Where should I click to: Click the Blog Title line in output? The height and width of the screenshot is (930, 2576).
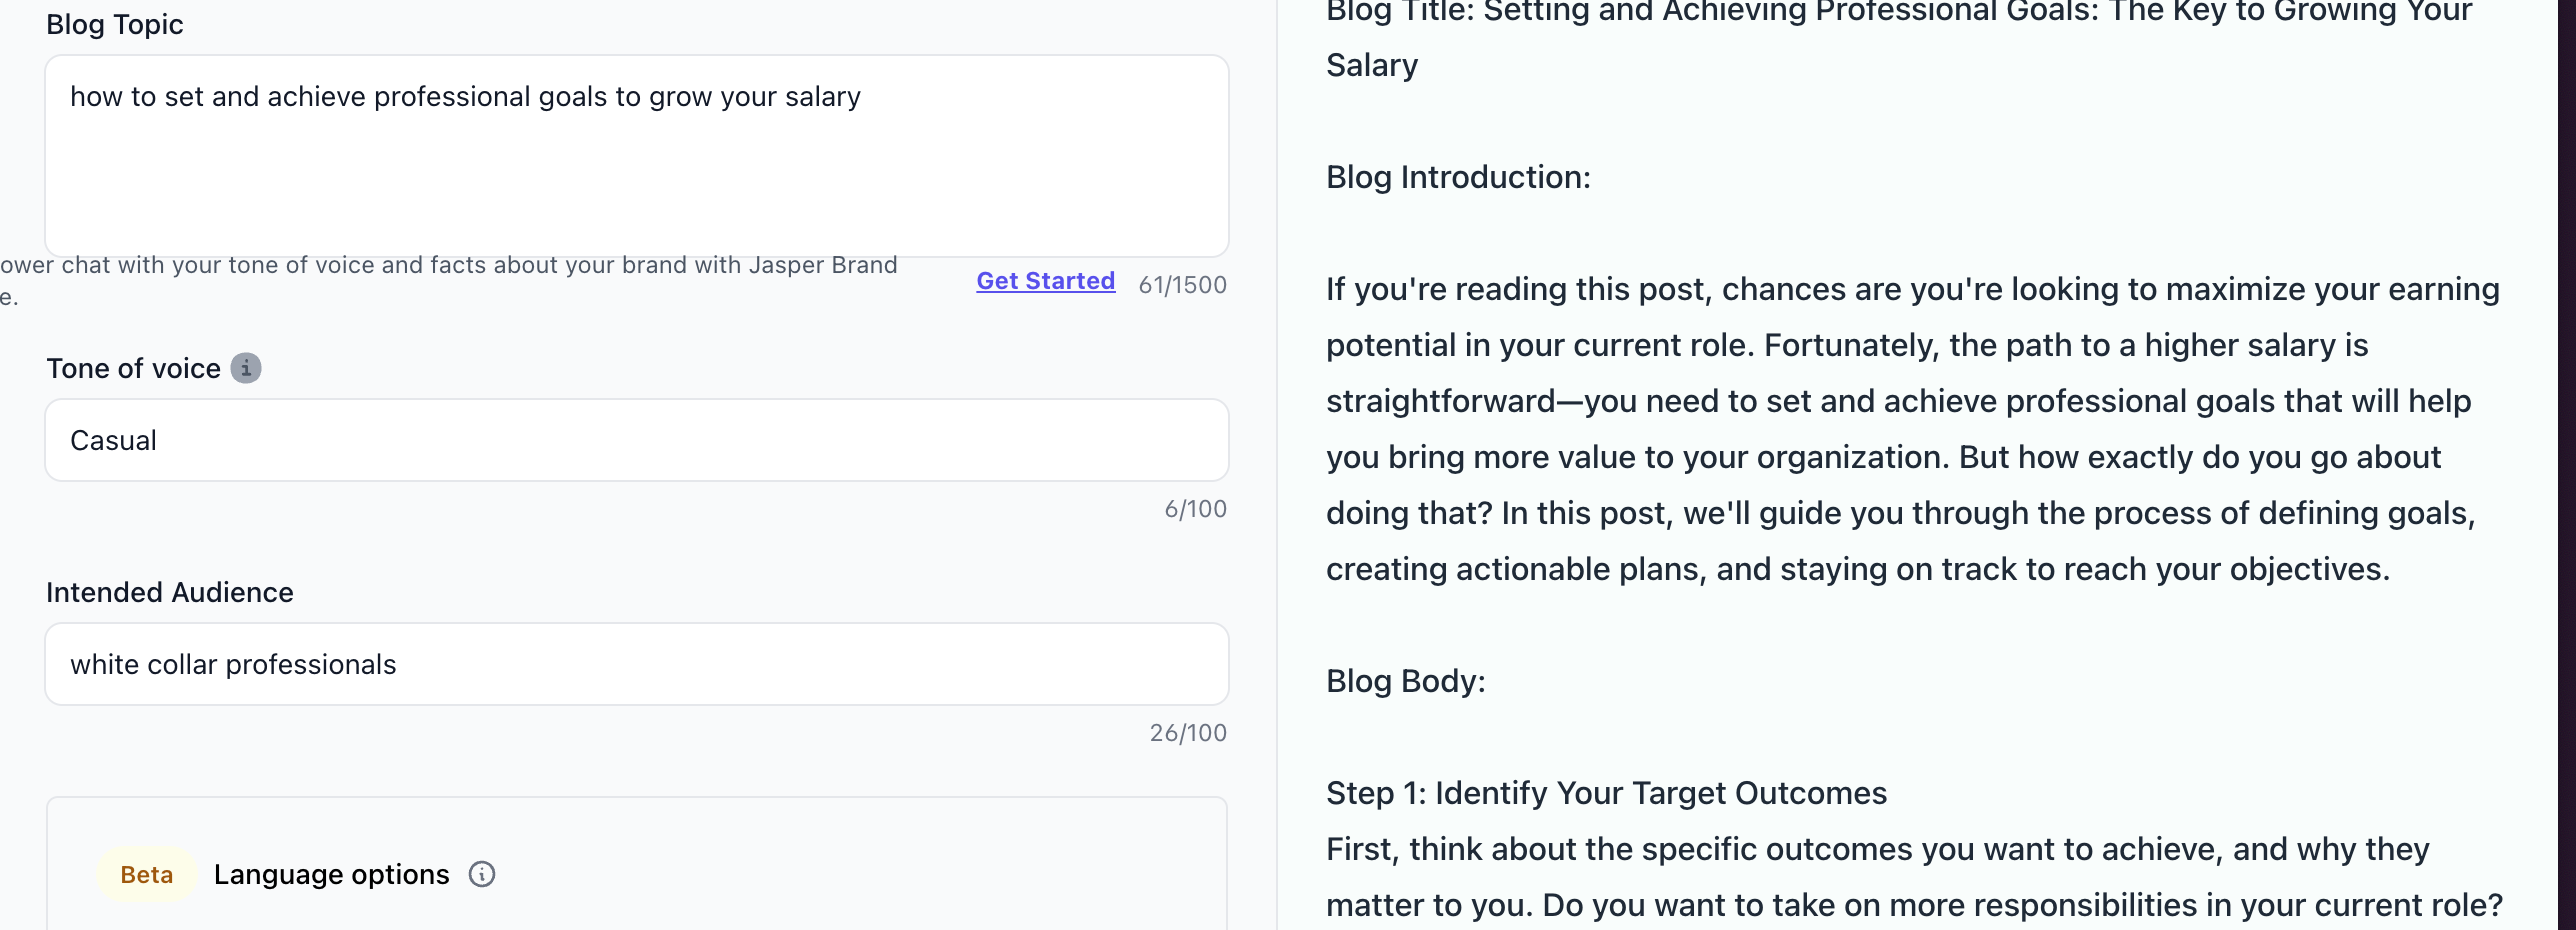click(x=1897, y=14)
